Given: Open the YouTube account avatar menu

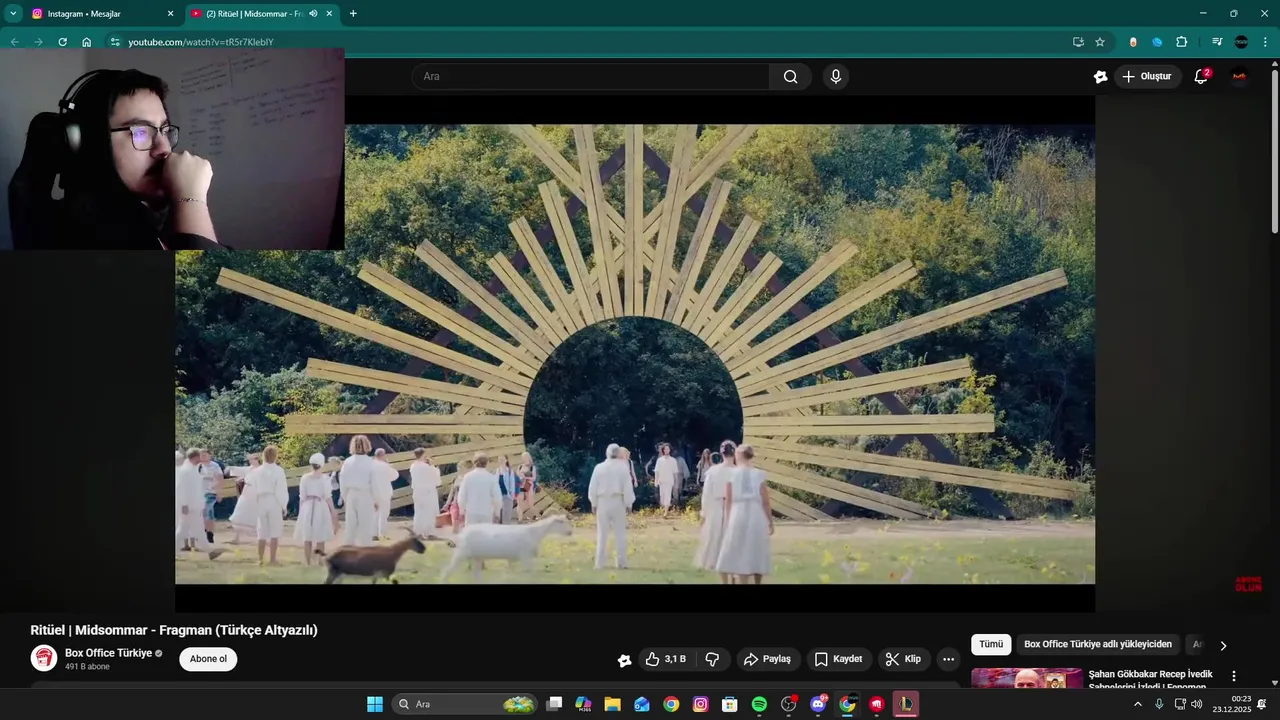Looking at the screenshot, I should click(x=1239, y=77).
